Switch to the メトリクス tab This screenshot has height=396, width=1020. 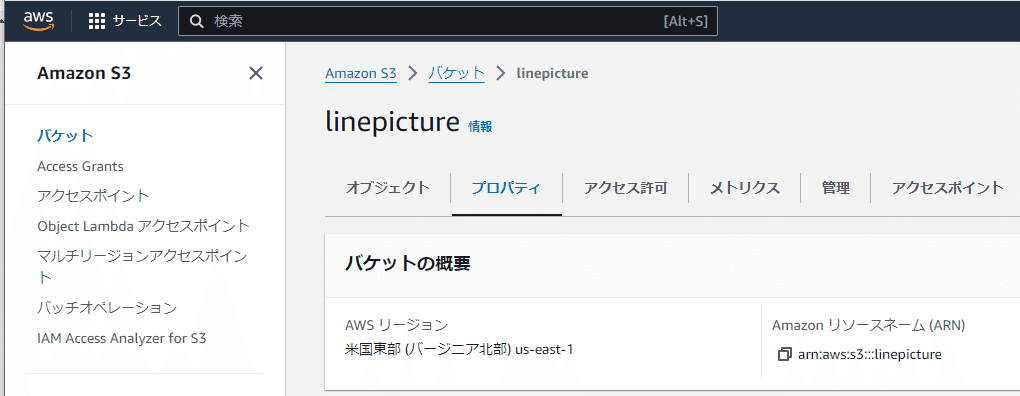pos(744,189)
